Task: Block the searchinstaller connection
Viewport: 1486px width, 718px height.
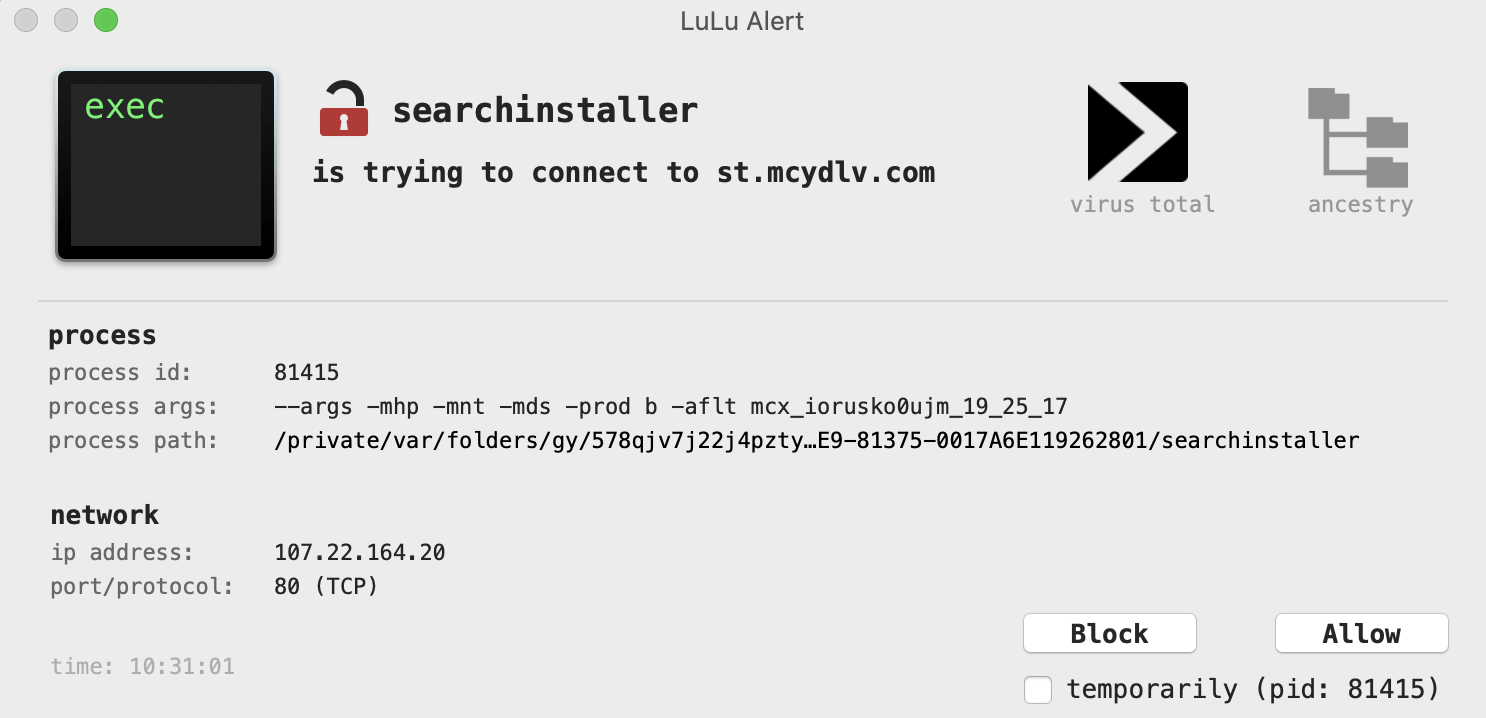Action: 1110,633
